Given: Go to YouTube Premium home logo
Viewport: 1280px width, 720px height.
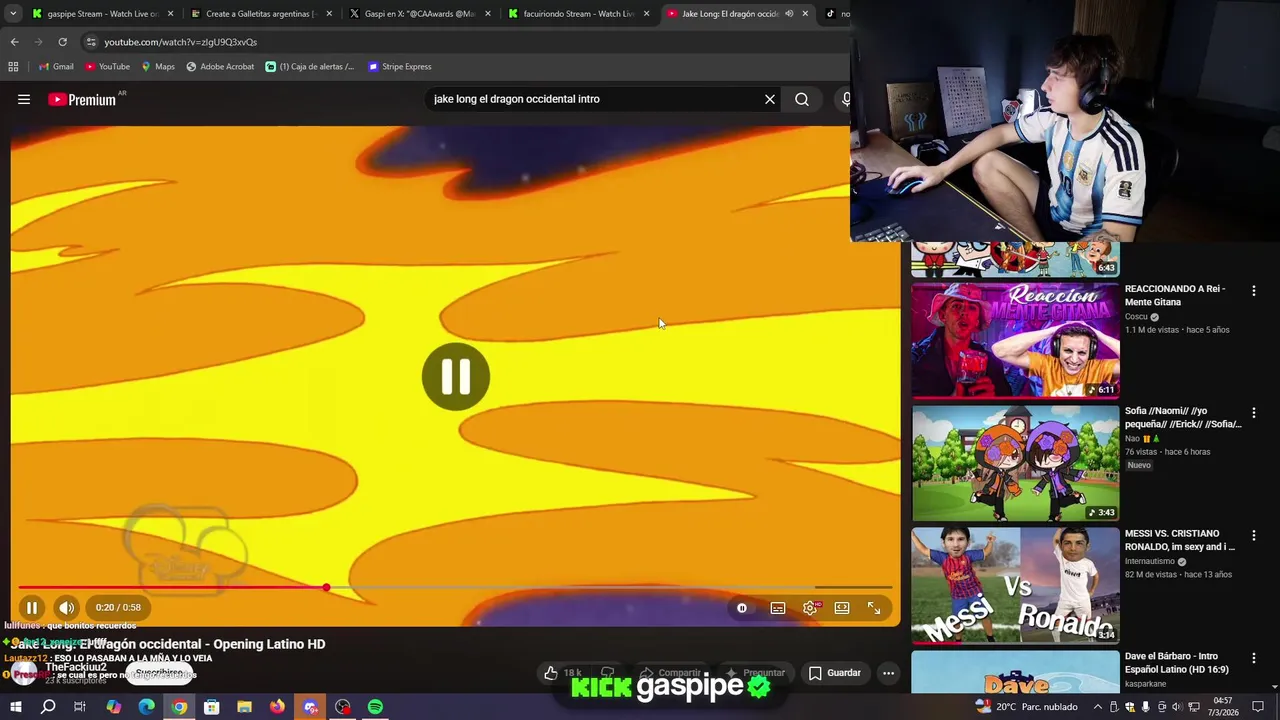Looking at the screenshot, I should 84,99.
